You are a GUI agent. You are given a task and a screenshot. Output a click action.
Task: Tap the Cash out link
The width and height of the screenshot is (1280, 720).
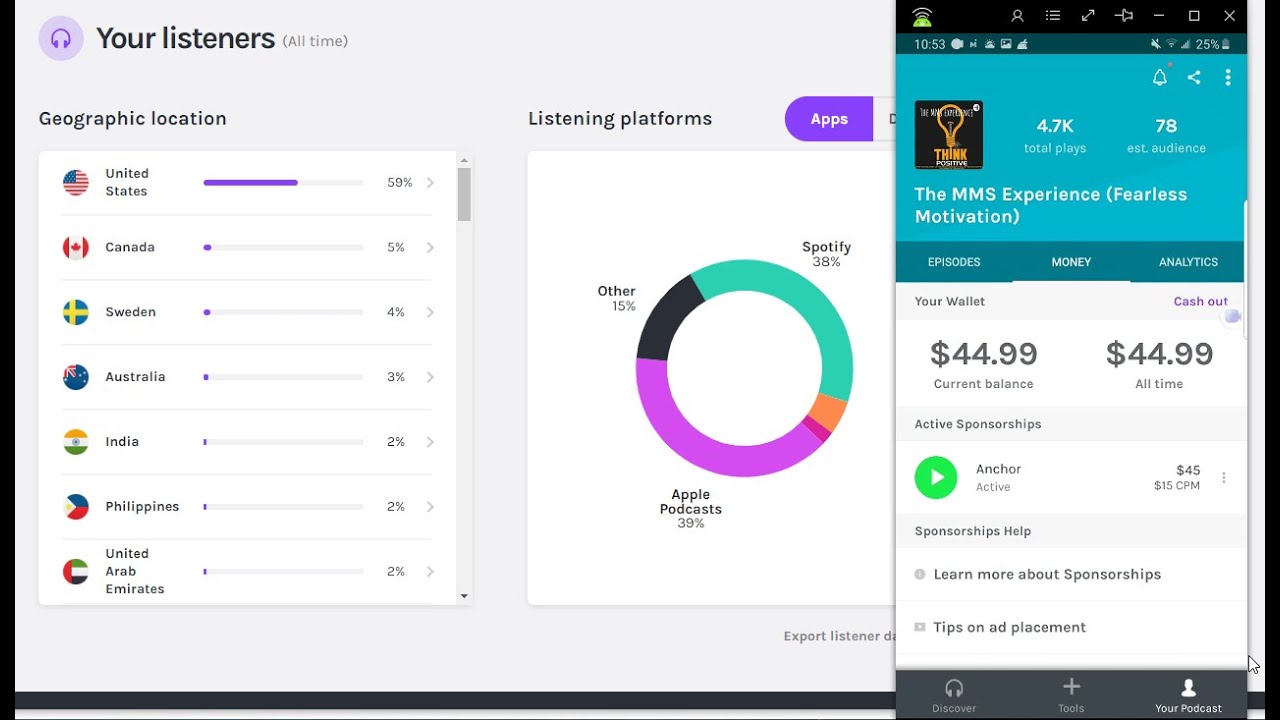tap(1200, 301)
